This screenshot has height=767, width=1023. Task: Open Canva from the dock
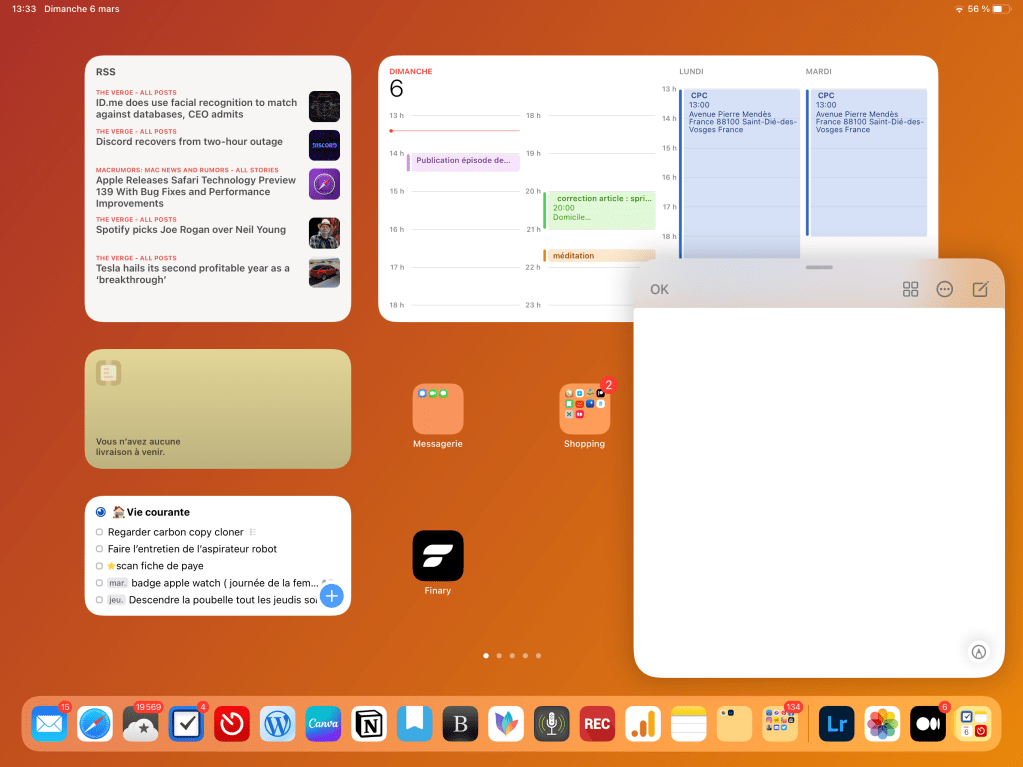coord(324,723)
